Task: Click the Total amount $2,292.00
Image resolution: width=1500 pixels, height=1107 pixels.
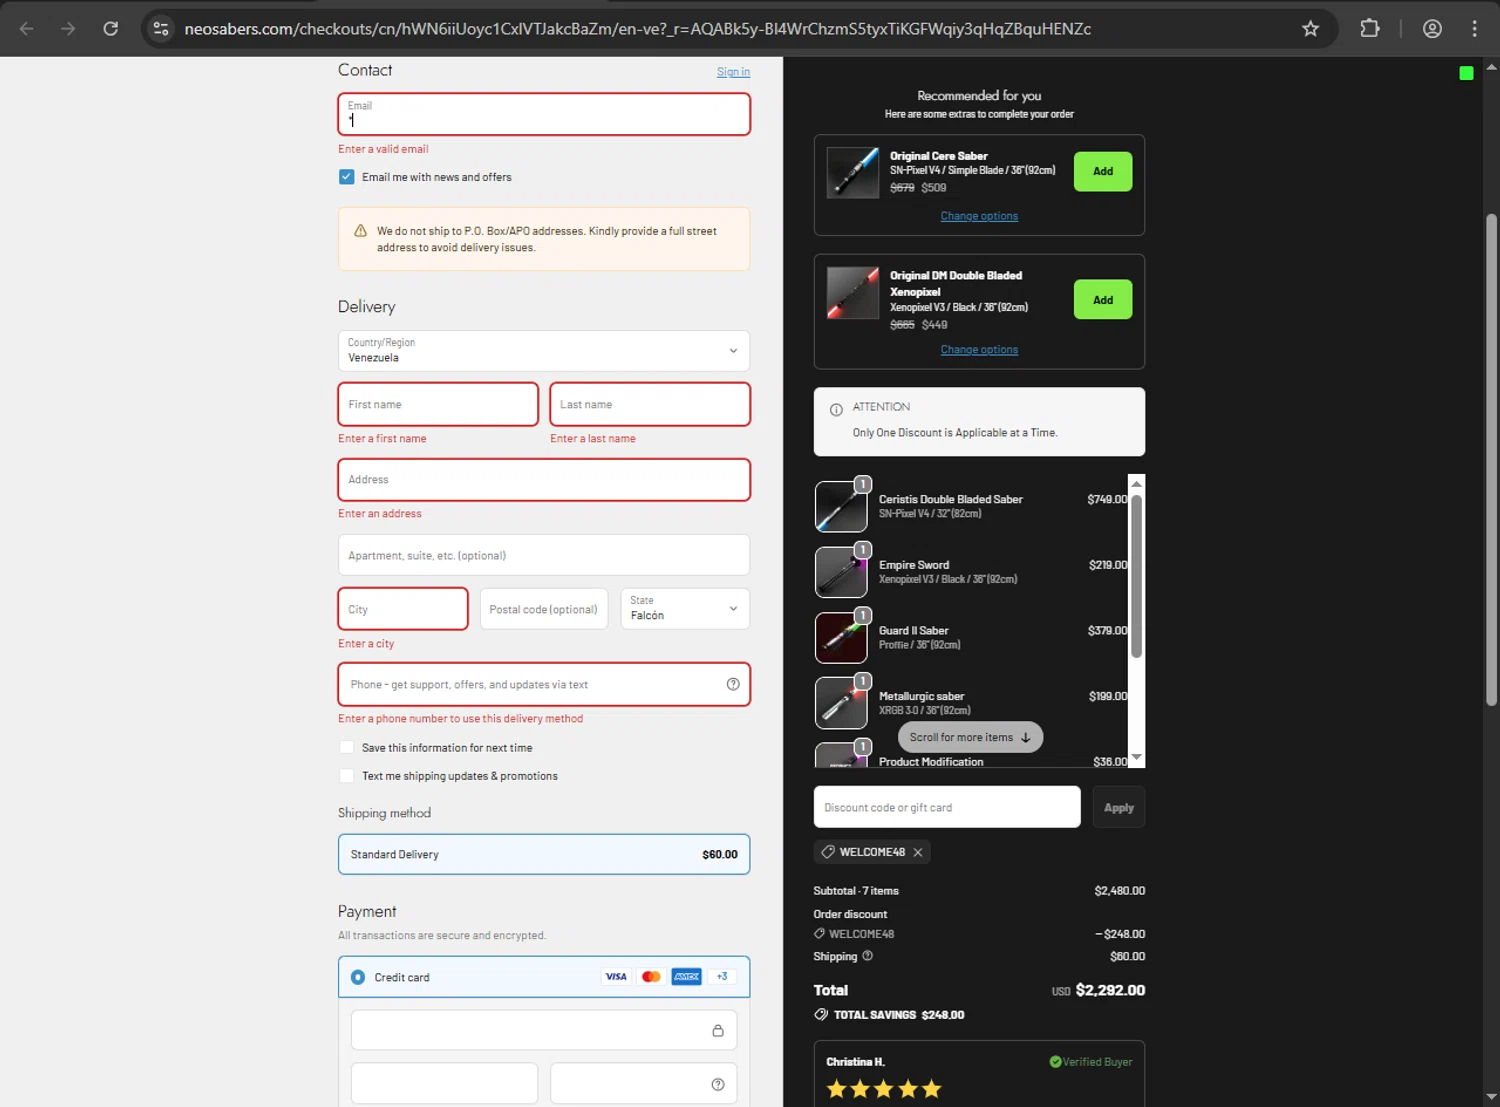Action: [1110, 990]
